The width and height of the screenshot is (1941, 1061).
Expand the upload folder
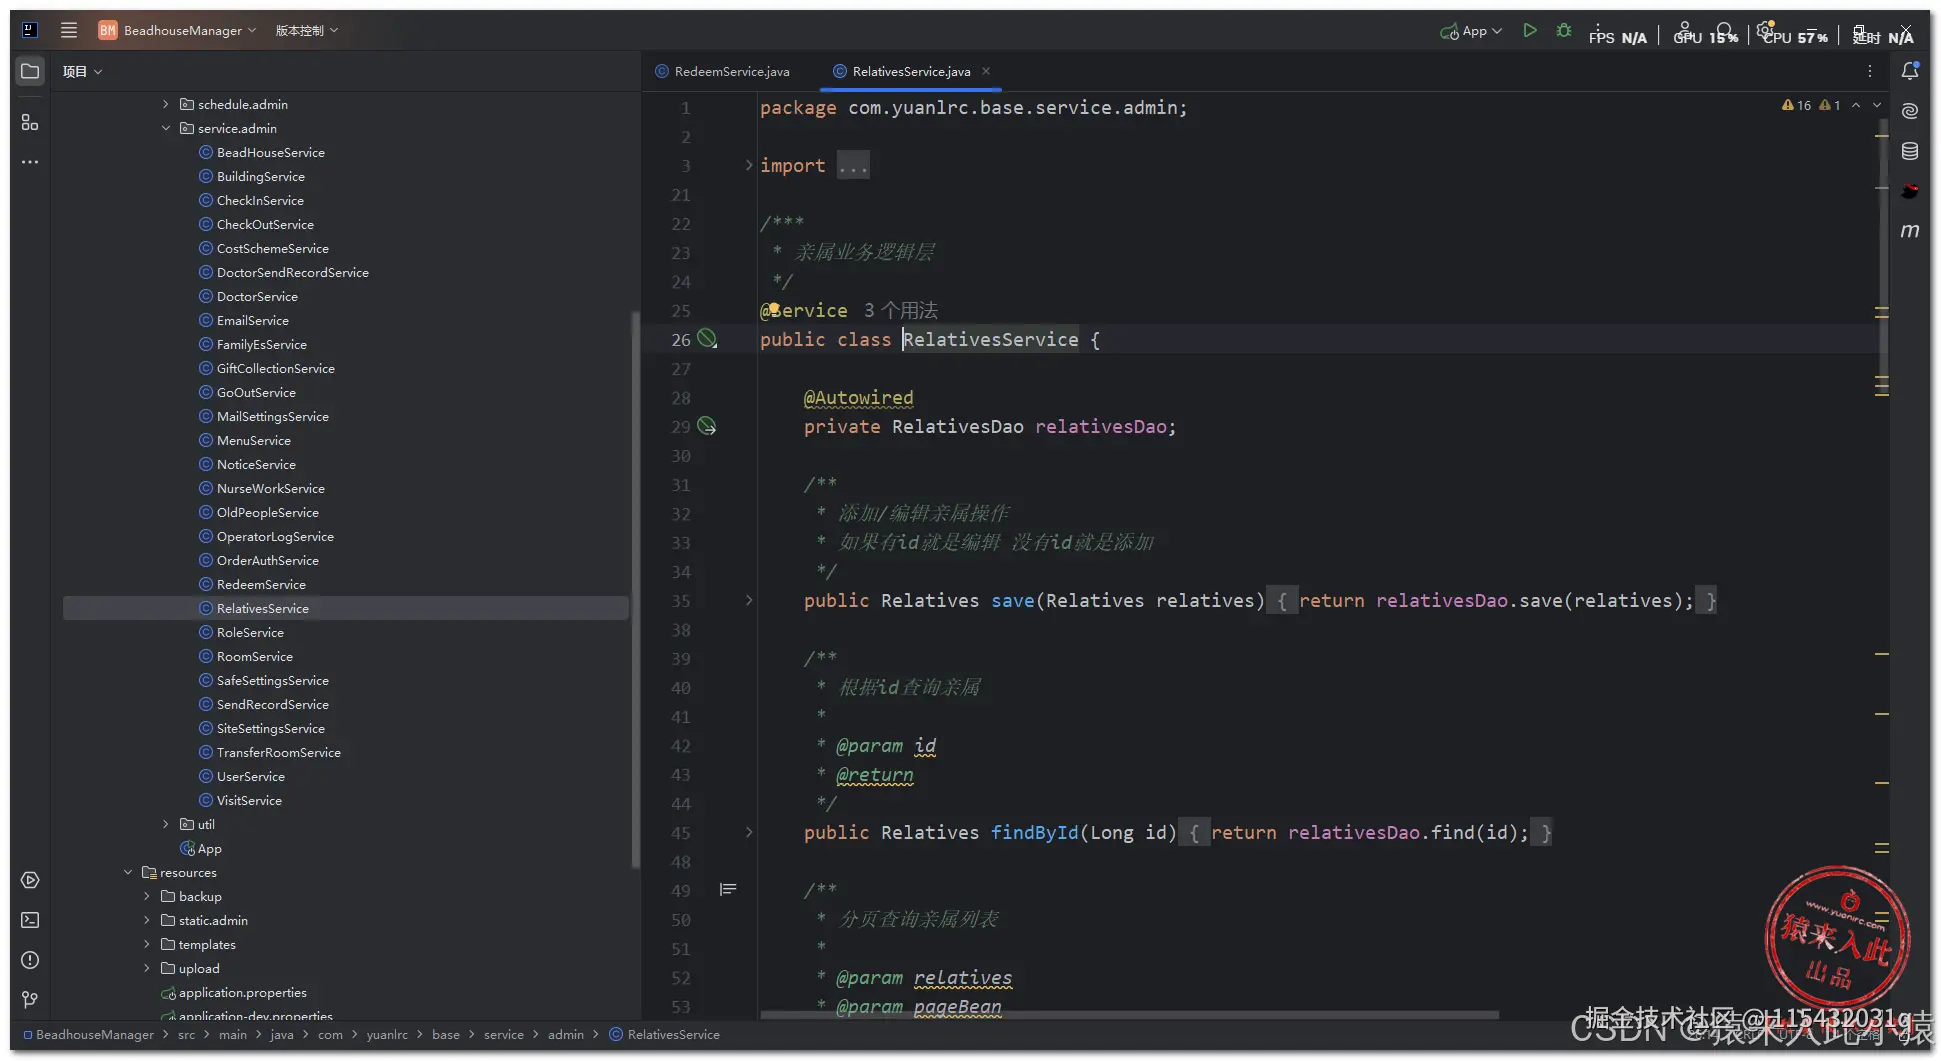(147, 968)
